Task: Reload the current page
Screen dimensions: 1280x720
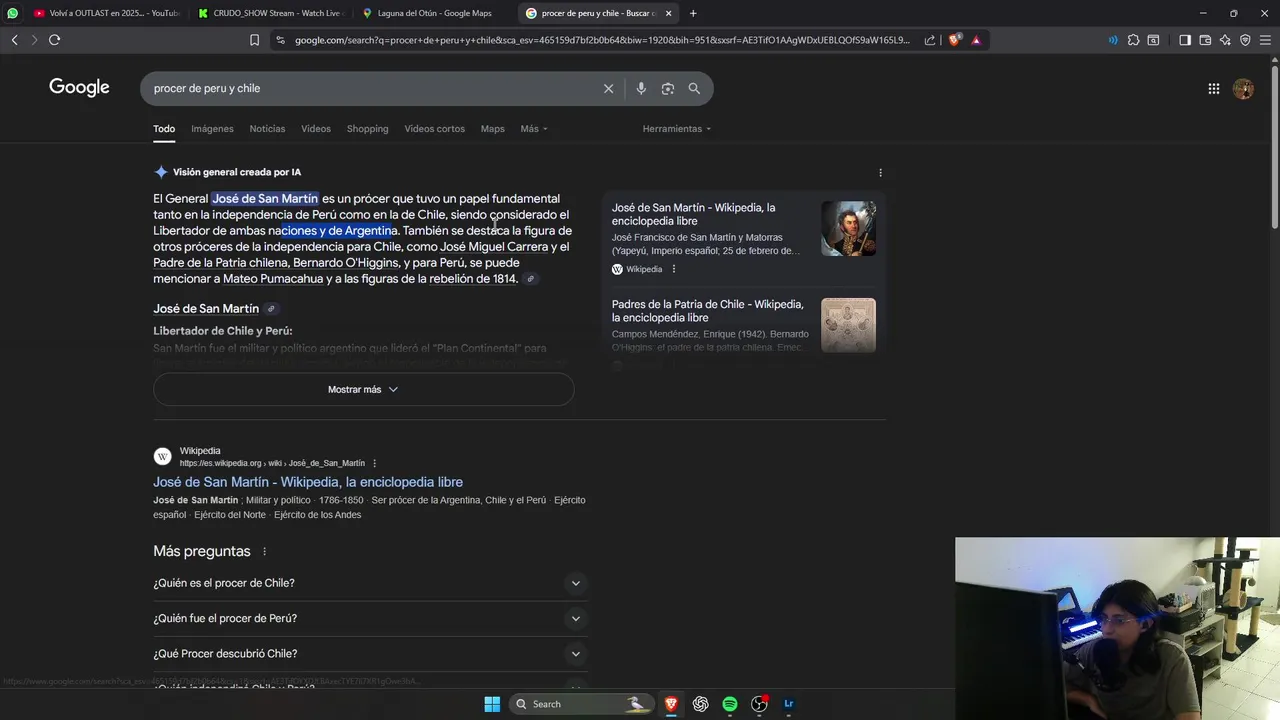Action: [54, 40]
